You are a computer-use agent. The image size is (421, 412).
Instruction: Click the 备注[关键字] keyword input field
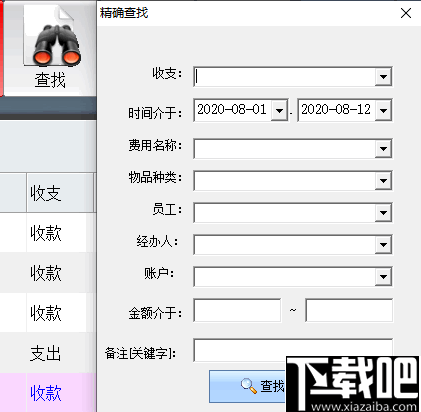293,350
